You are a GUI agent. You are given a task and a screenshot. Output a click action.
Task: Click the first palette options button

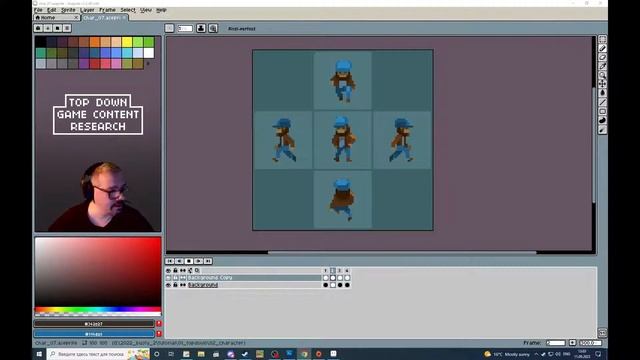[x=38, y=28]
